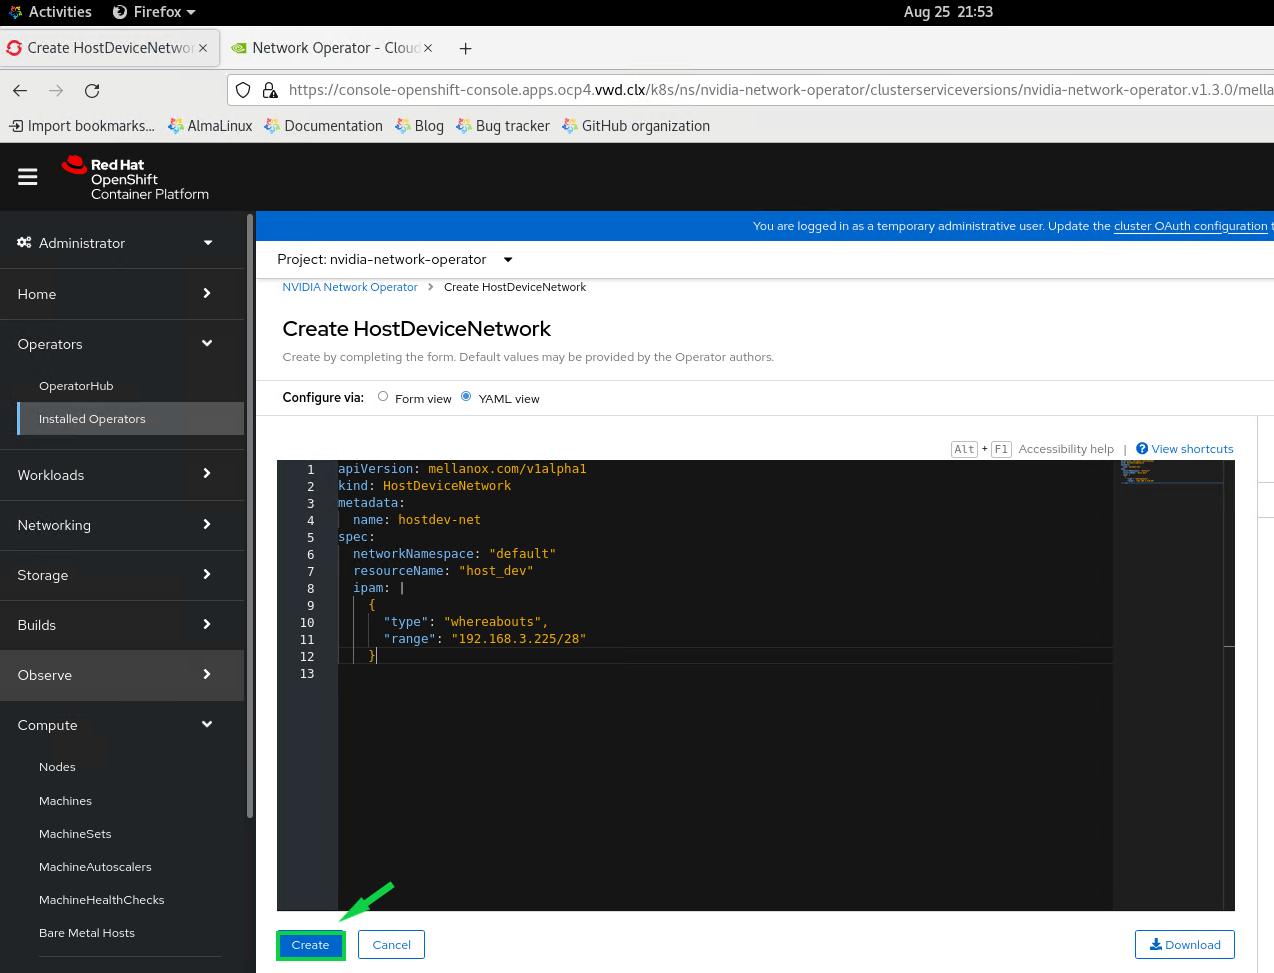Open the Accessibility help link
The width and height of the screenshot is (1274, 973).
pyautogui.click(x=1066, y=449)
